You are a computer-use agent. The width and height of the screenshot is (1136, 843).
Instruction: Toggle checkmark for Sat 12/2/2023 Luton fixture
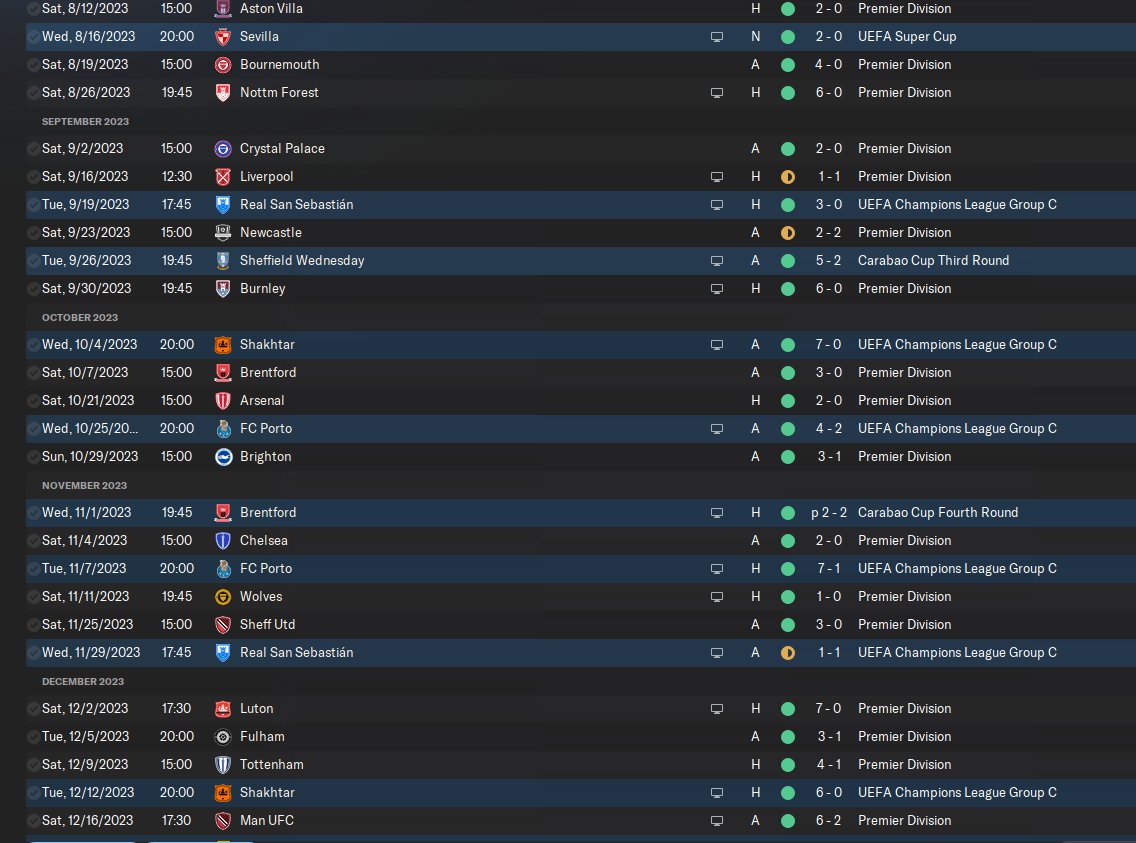click(33, 709)
